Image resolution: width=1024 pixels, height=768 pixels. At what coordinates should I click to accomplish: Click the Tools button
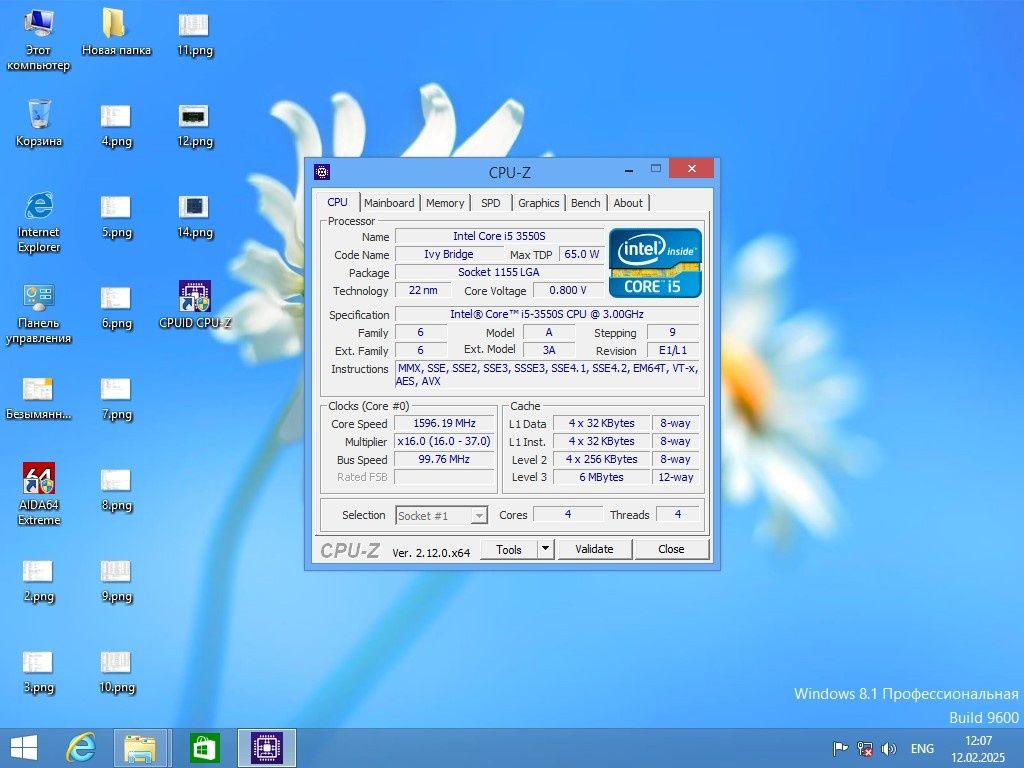tap(509, 549)
